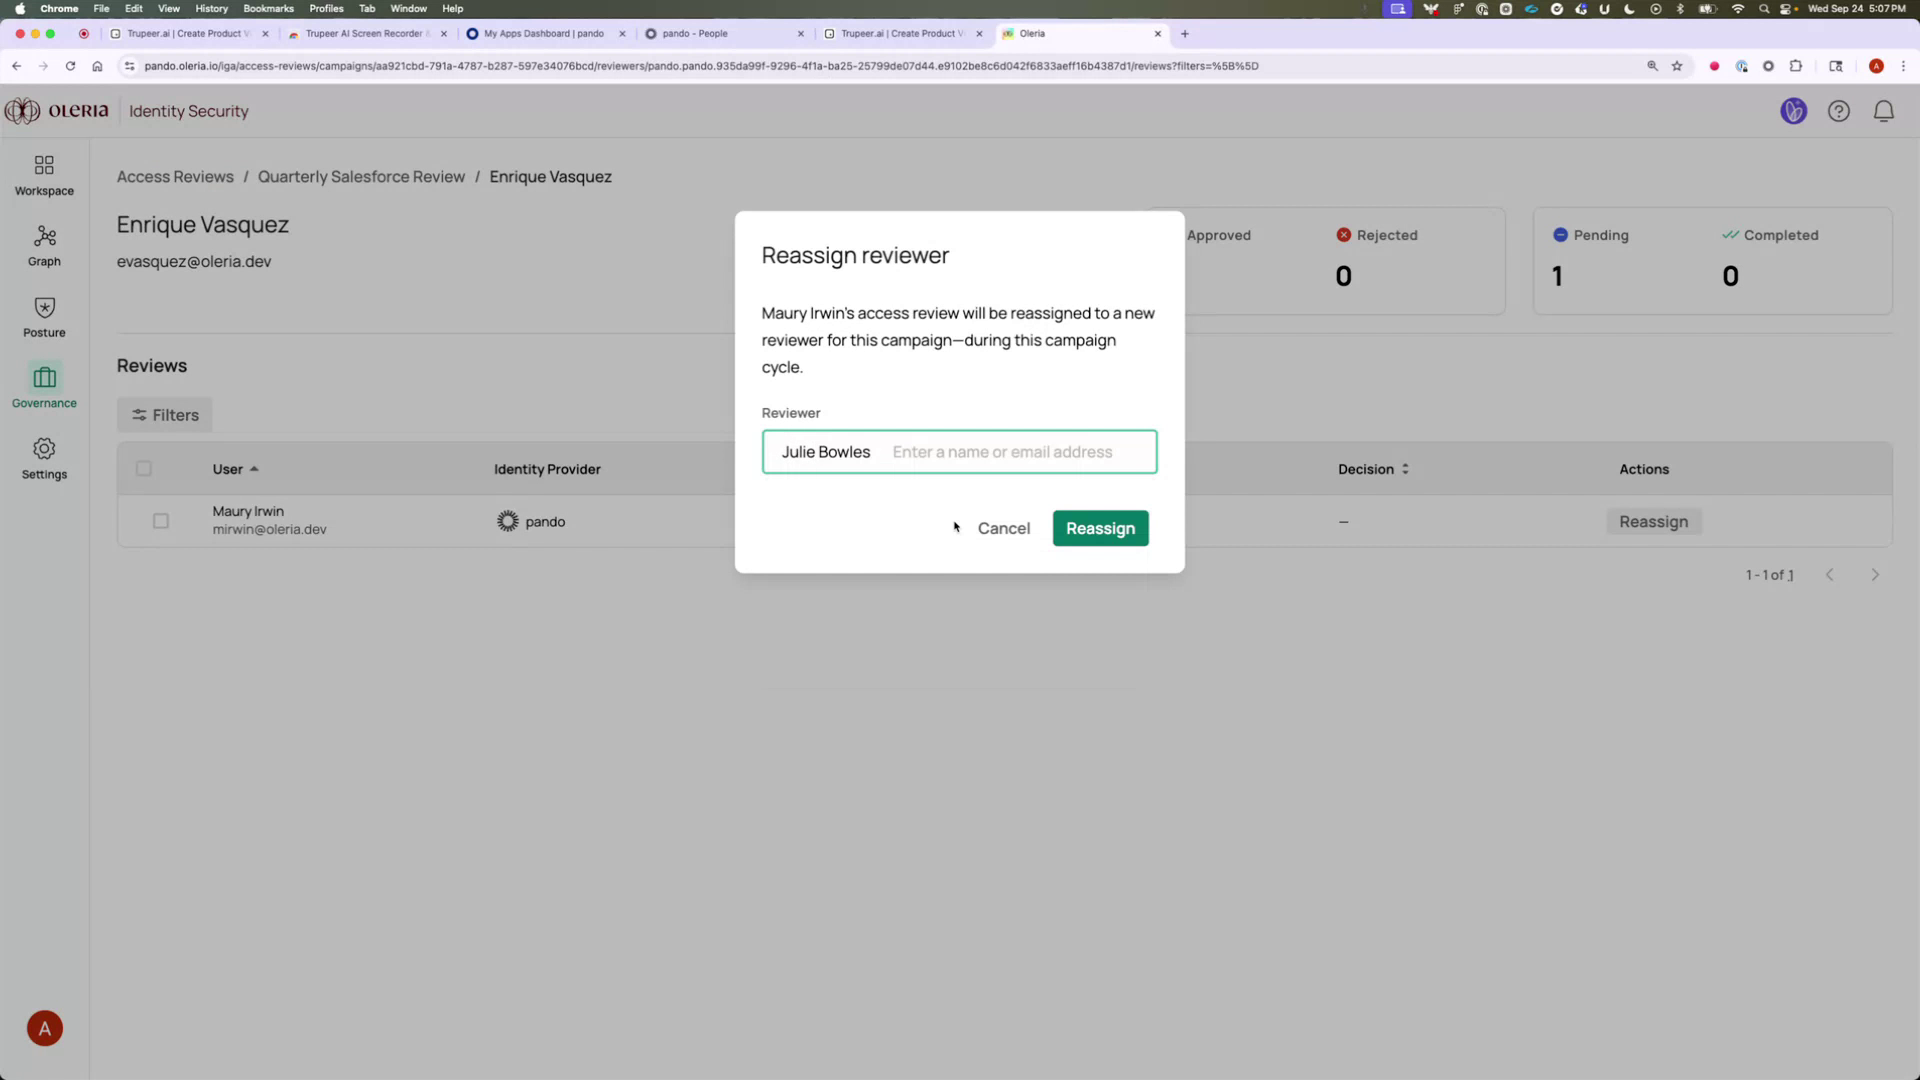Open Access Reviews via breadcrumb link
The width and height of the screenshot is (1920, 1080).
pyautogui.click(x=175, y=176)
